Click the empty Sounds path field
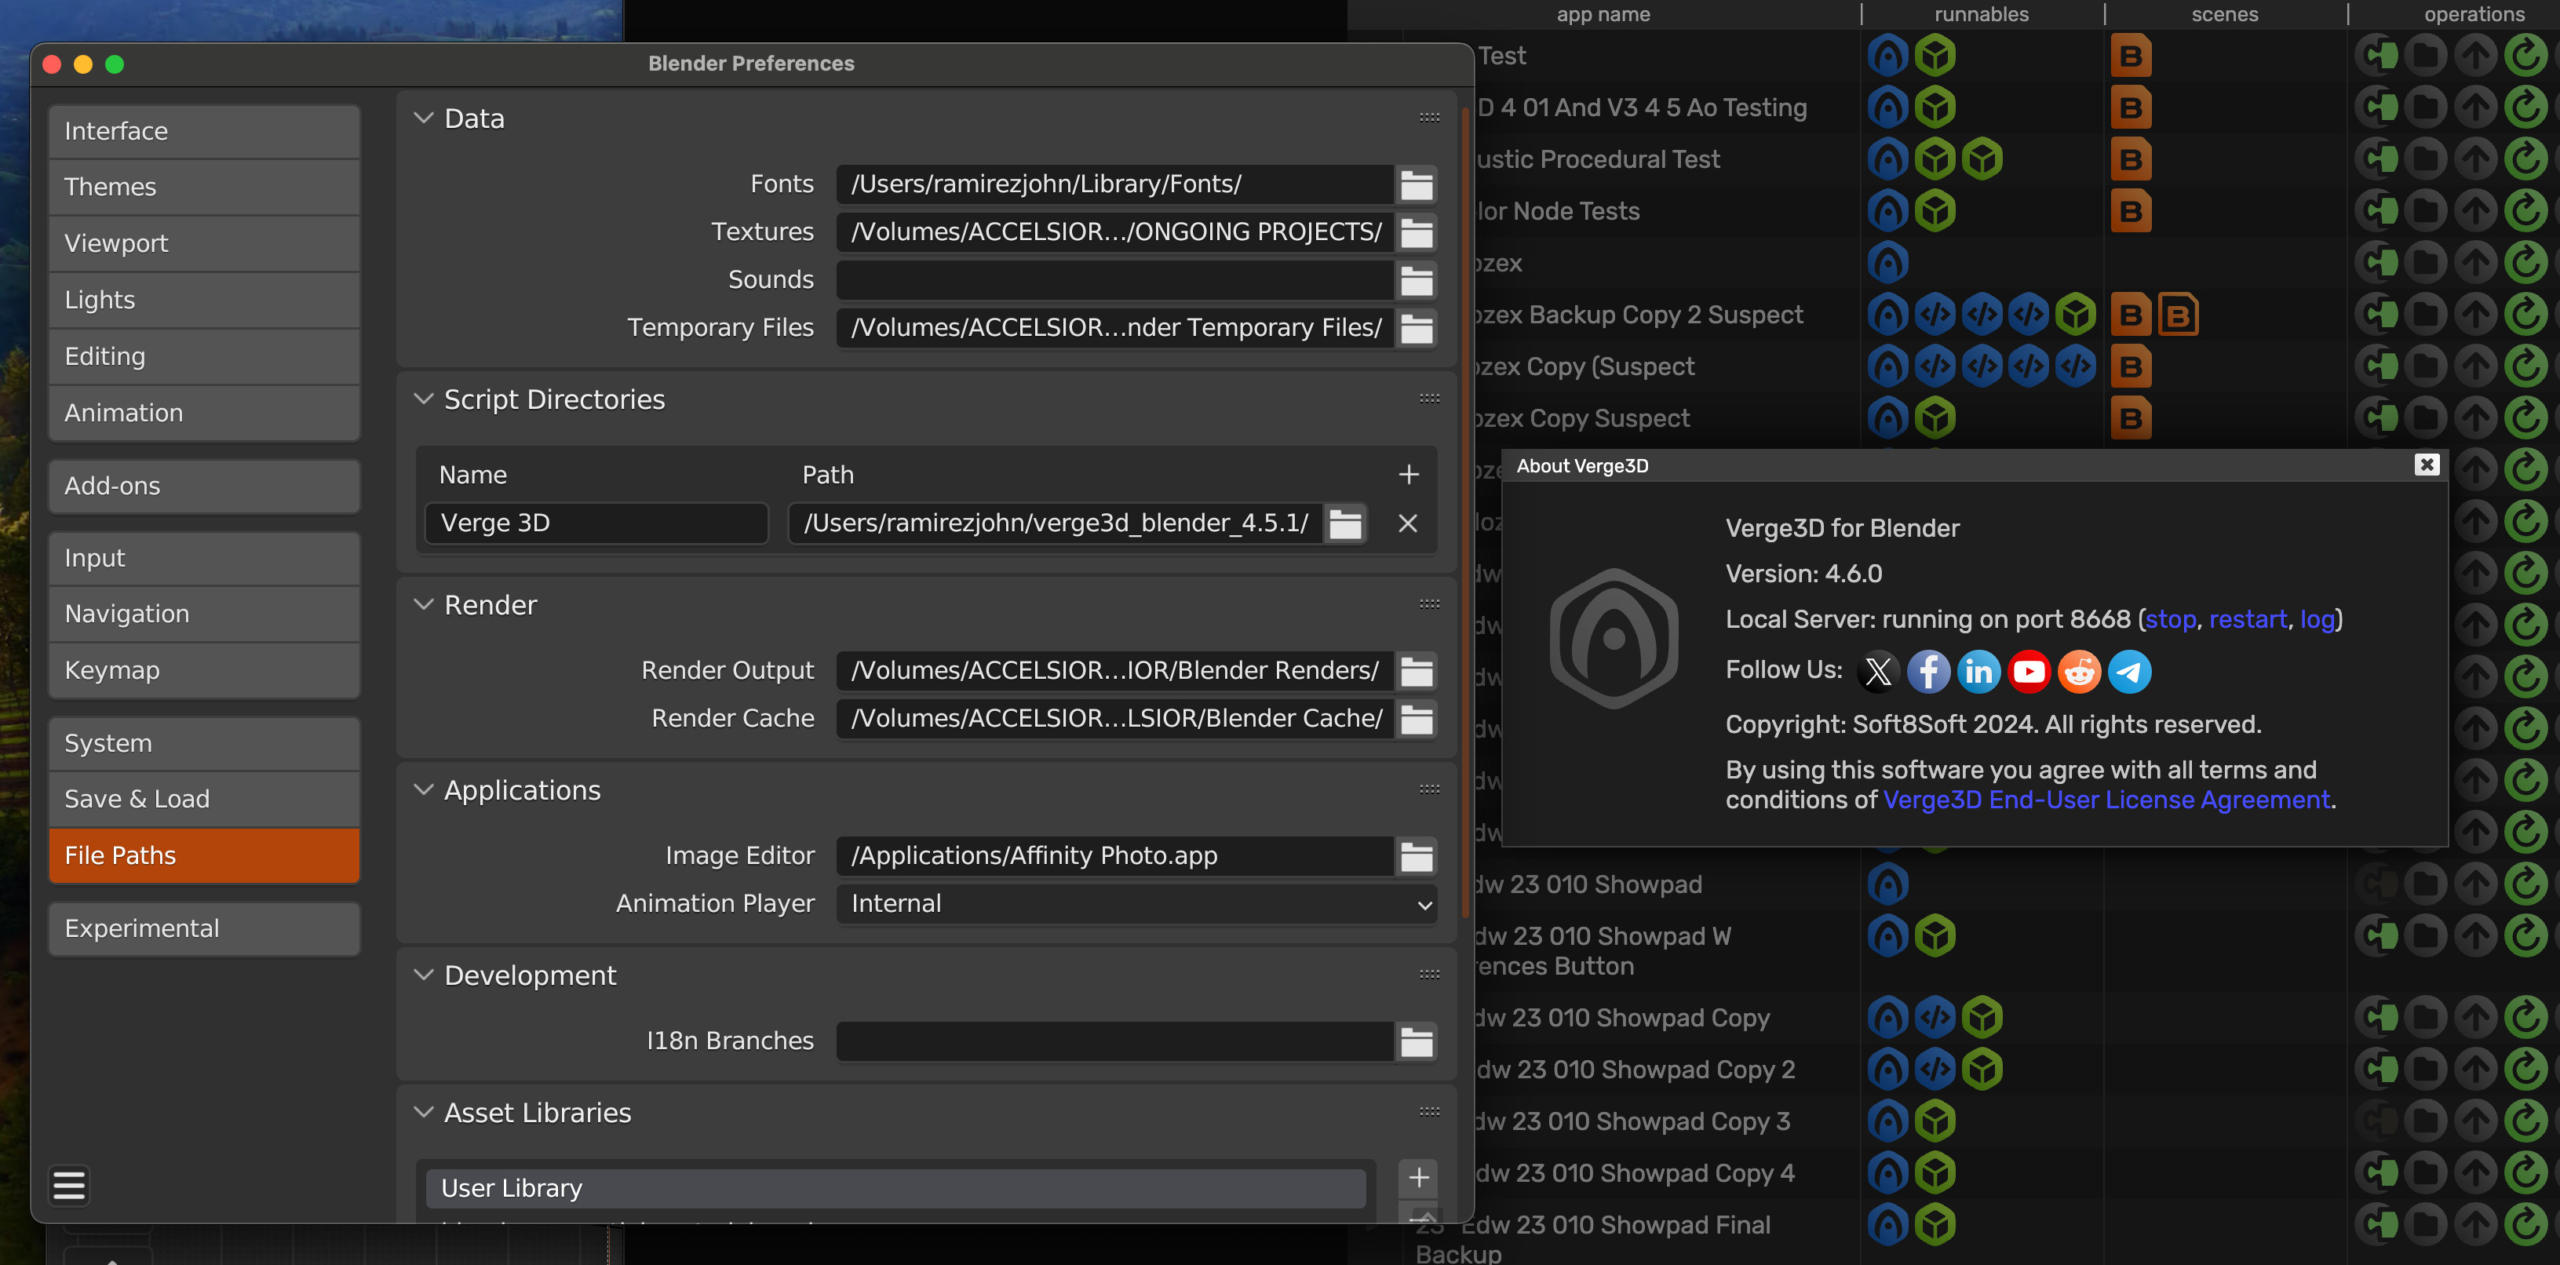This screenshot has height=1265, width=2560. pyautogui.click(x=1115, y=280)
